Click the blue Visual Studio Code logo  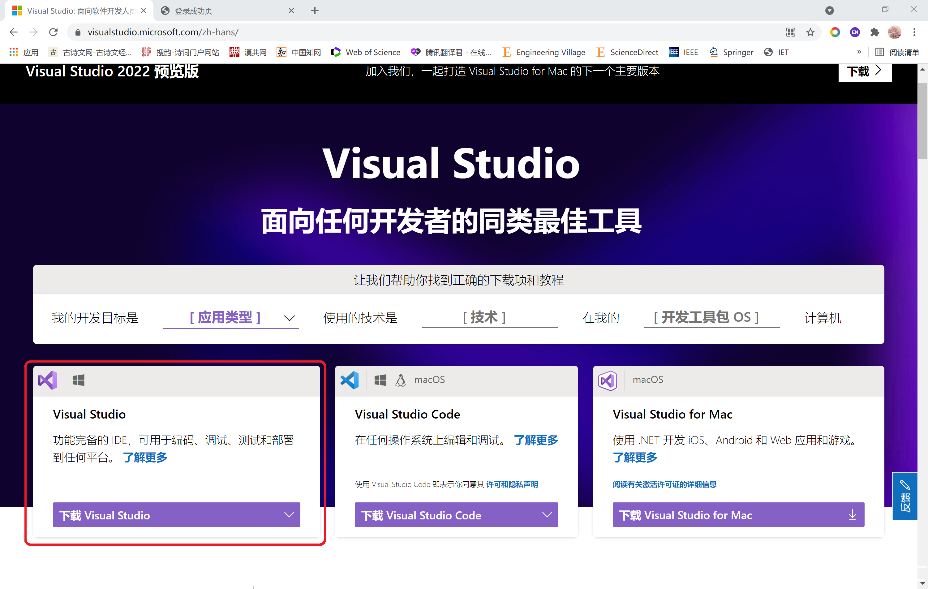[x=350, y=380]
